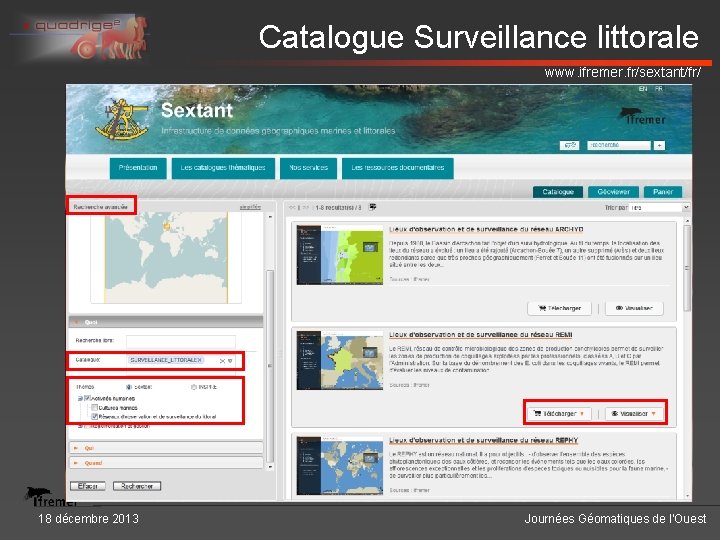
Task: Click the Rechercher button
Action: tap(137, 486)
